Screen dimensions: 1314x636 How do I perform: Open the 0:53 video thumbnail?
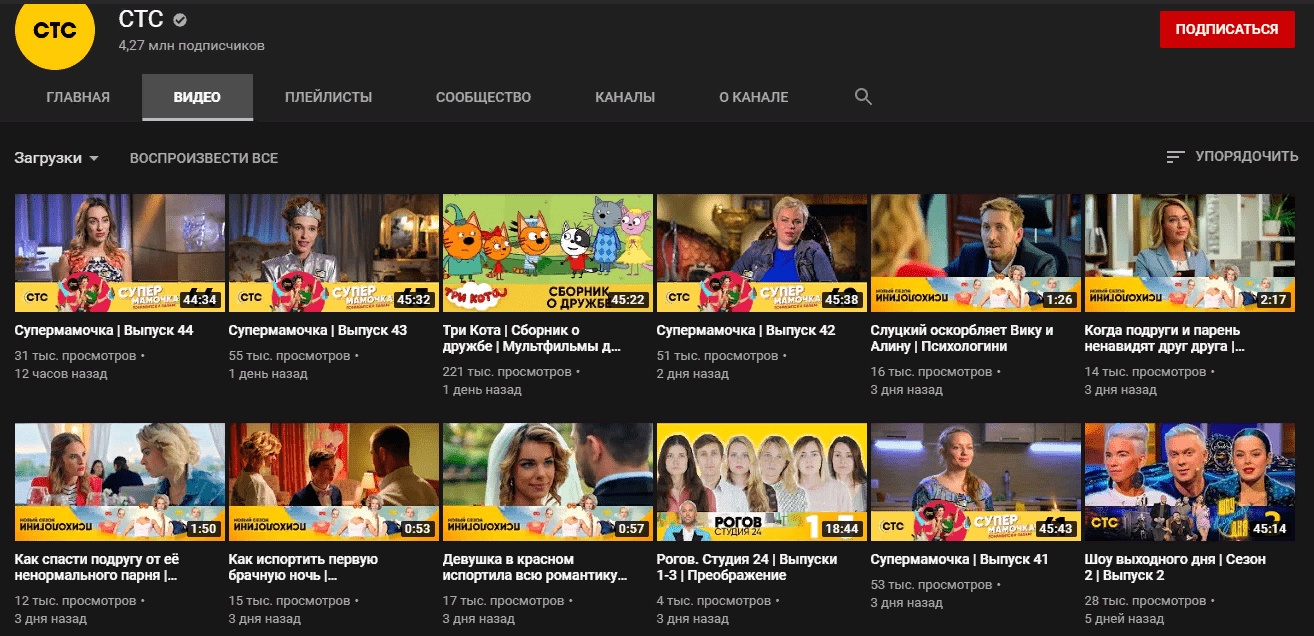pyautogui.click(x=334, y=482)
